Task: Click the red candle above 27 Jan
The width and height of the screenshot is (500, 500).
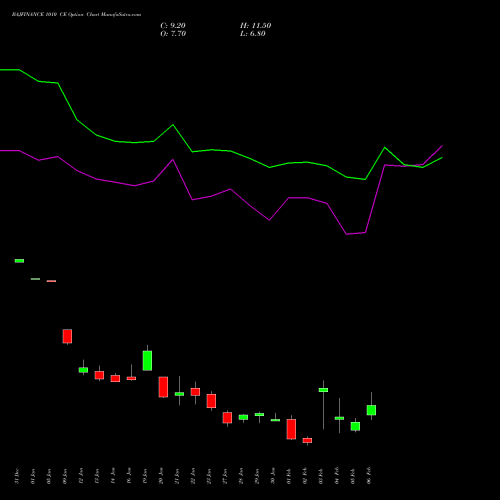Action: (227, 418)
